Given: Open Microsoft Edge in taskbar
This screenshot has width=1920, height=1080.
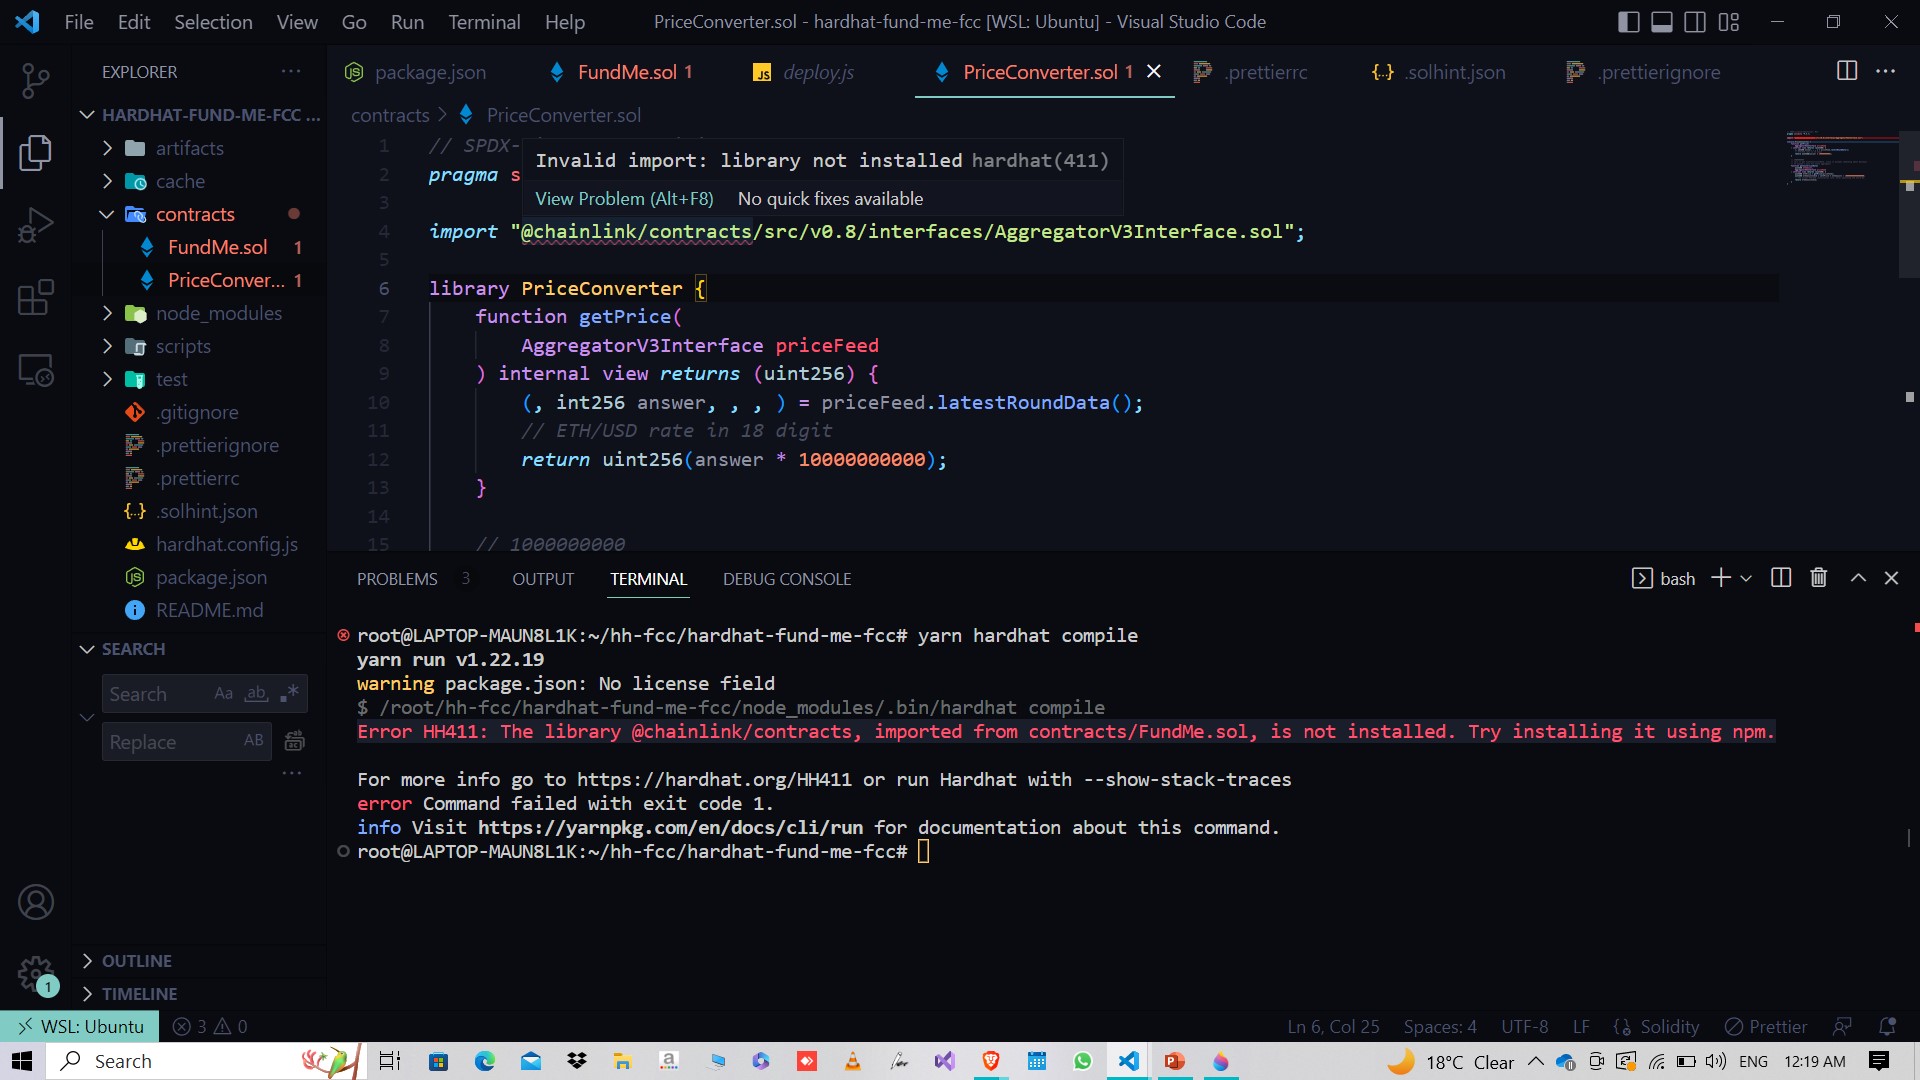Looking at the screenshot, I should 485,1061.
